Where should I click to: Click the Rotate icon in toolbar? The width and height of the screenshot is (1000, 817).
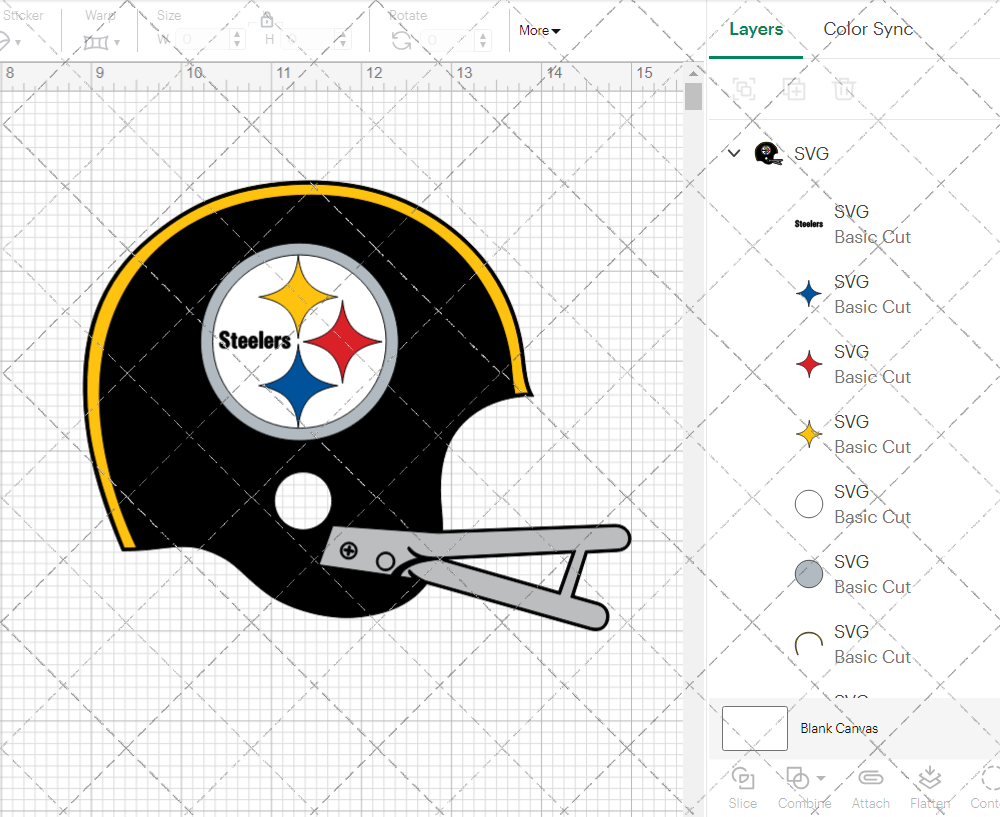pos(401,40)
